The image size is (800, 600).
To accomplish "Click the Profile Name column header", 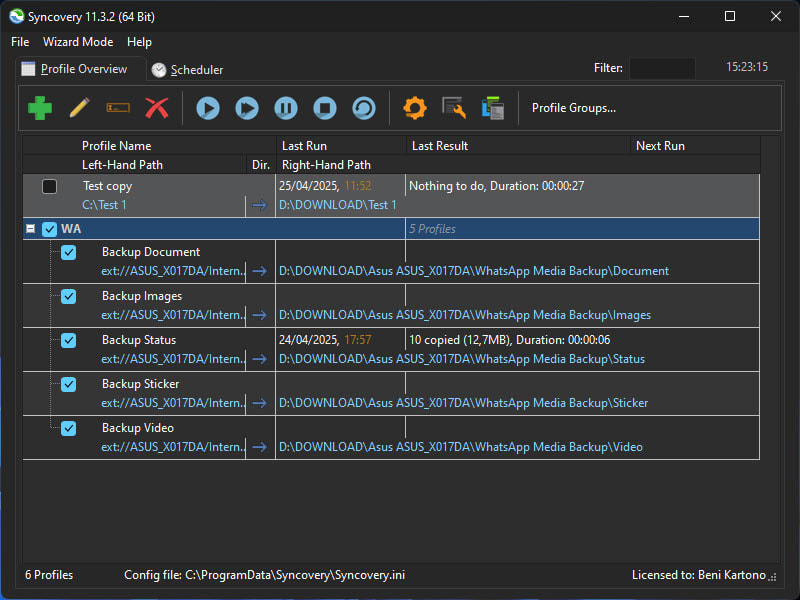I will pyautogui.click(x=116, y=146).
